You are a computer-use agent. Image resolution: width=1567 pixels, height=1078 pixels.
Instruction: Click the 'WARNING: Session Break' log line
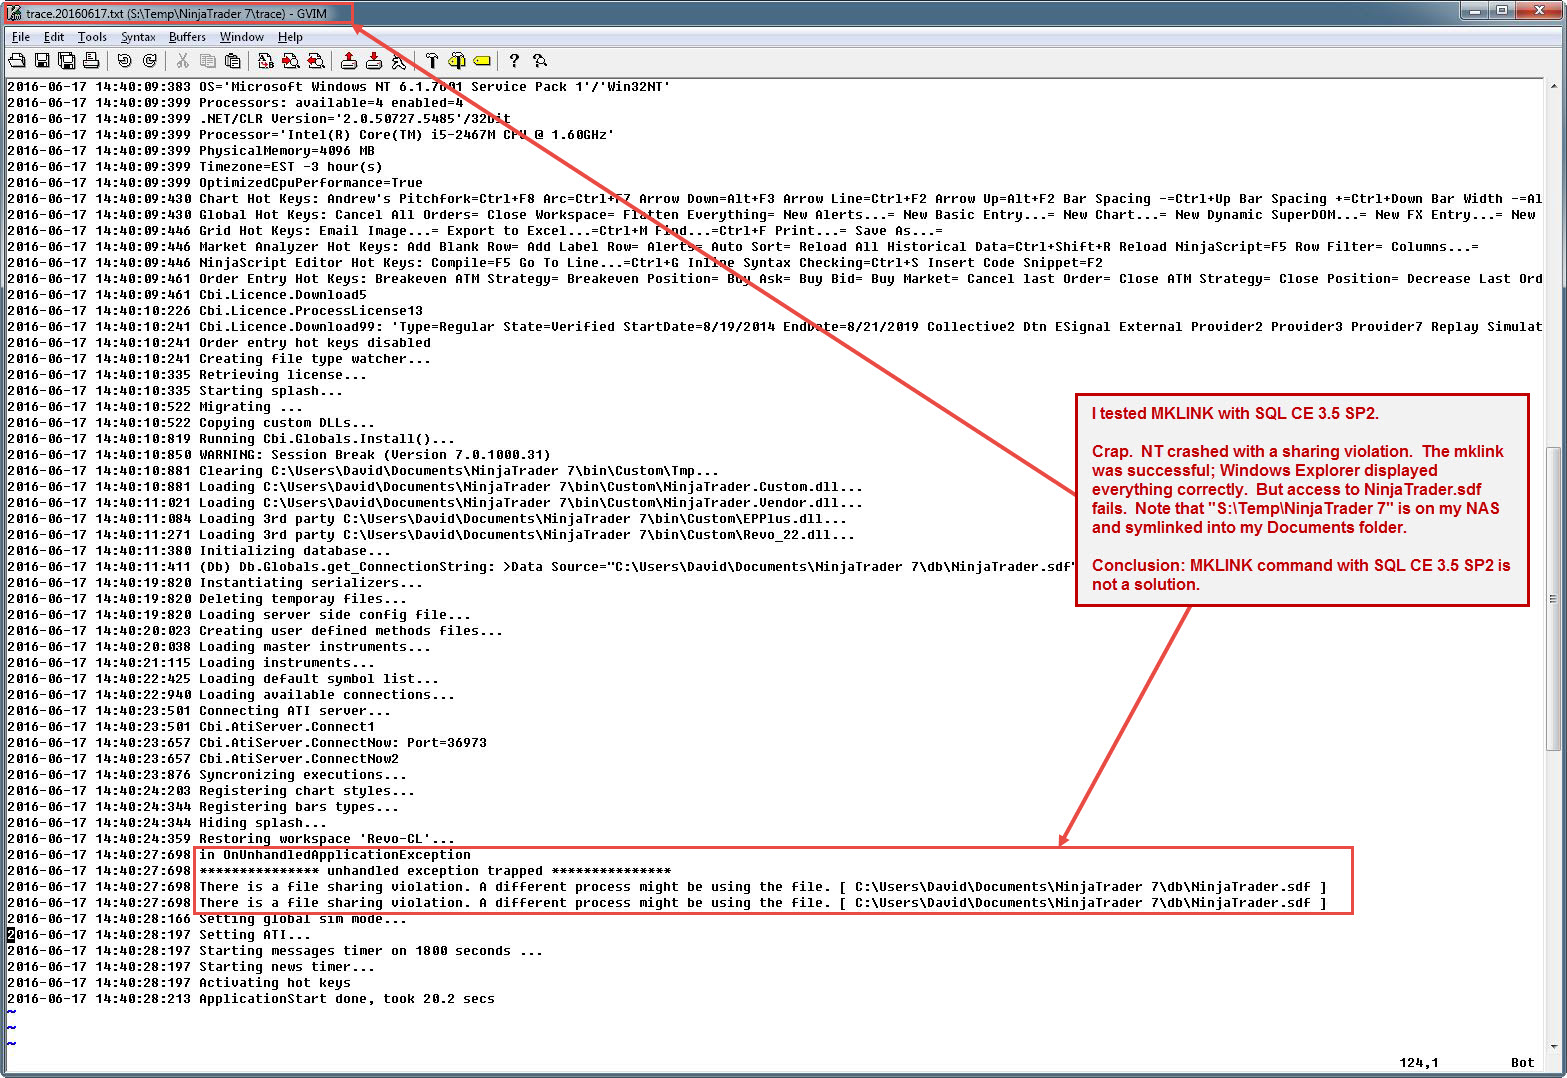click(279, 455)
